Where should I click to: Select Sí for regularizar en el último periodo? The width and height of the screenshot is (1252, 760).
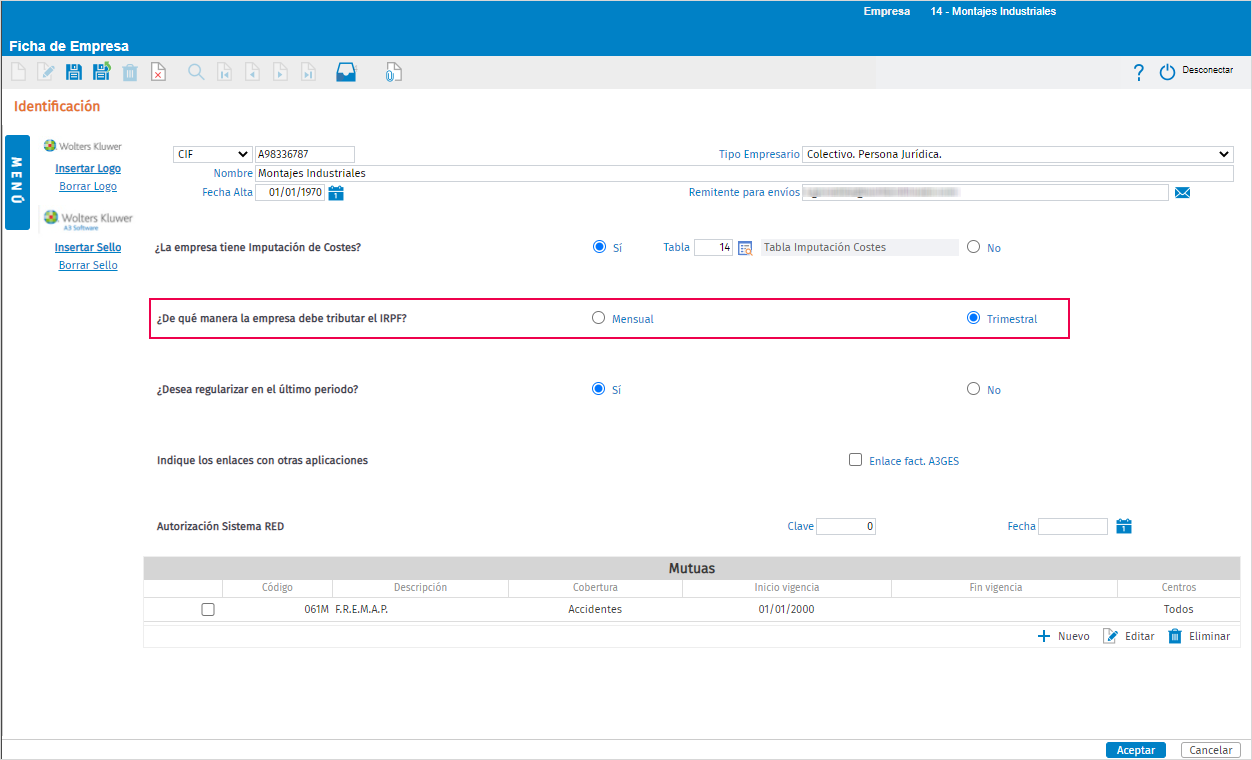pyautogui.click(x=599, y=389)
